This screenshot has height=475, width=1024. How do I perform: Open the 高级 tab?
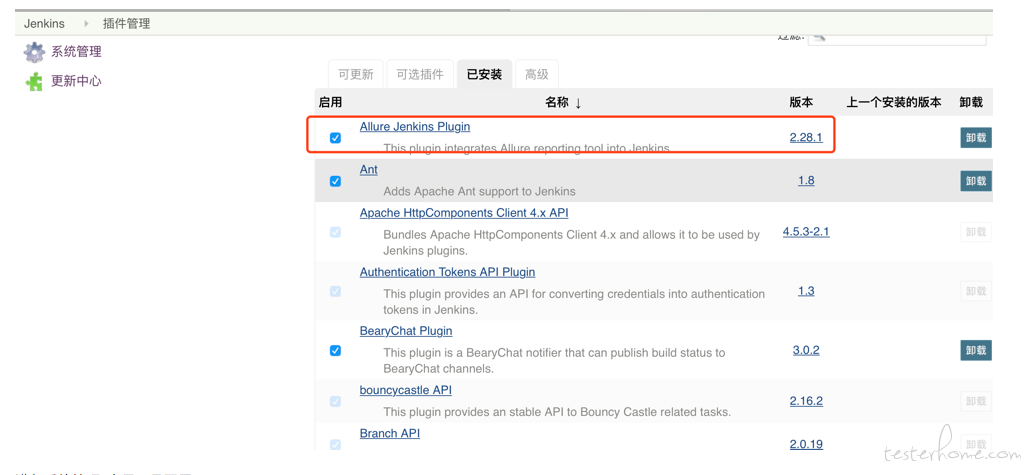pos(537,74)
